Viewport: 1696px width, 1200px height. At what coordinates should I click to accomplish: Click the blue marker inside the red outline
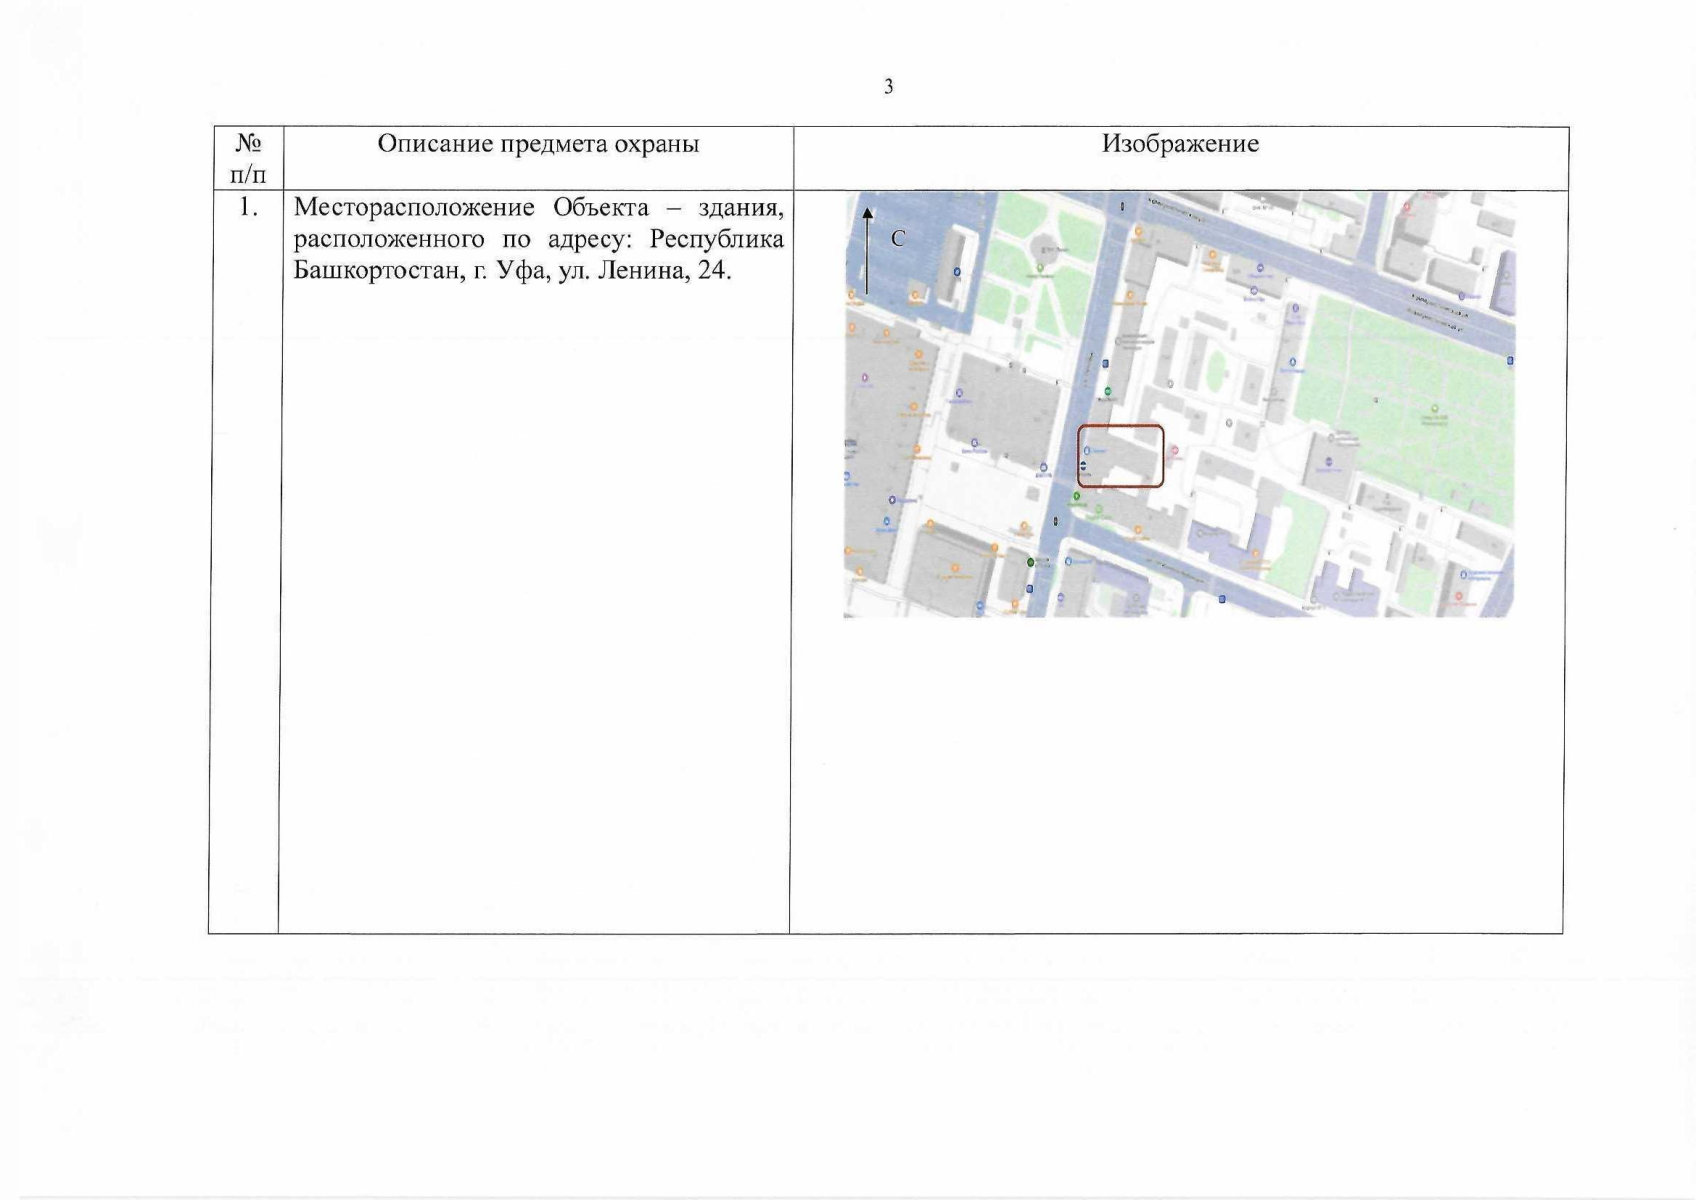pyautogui.click(x=1087, y=452)
